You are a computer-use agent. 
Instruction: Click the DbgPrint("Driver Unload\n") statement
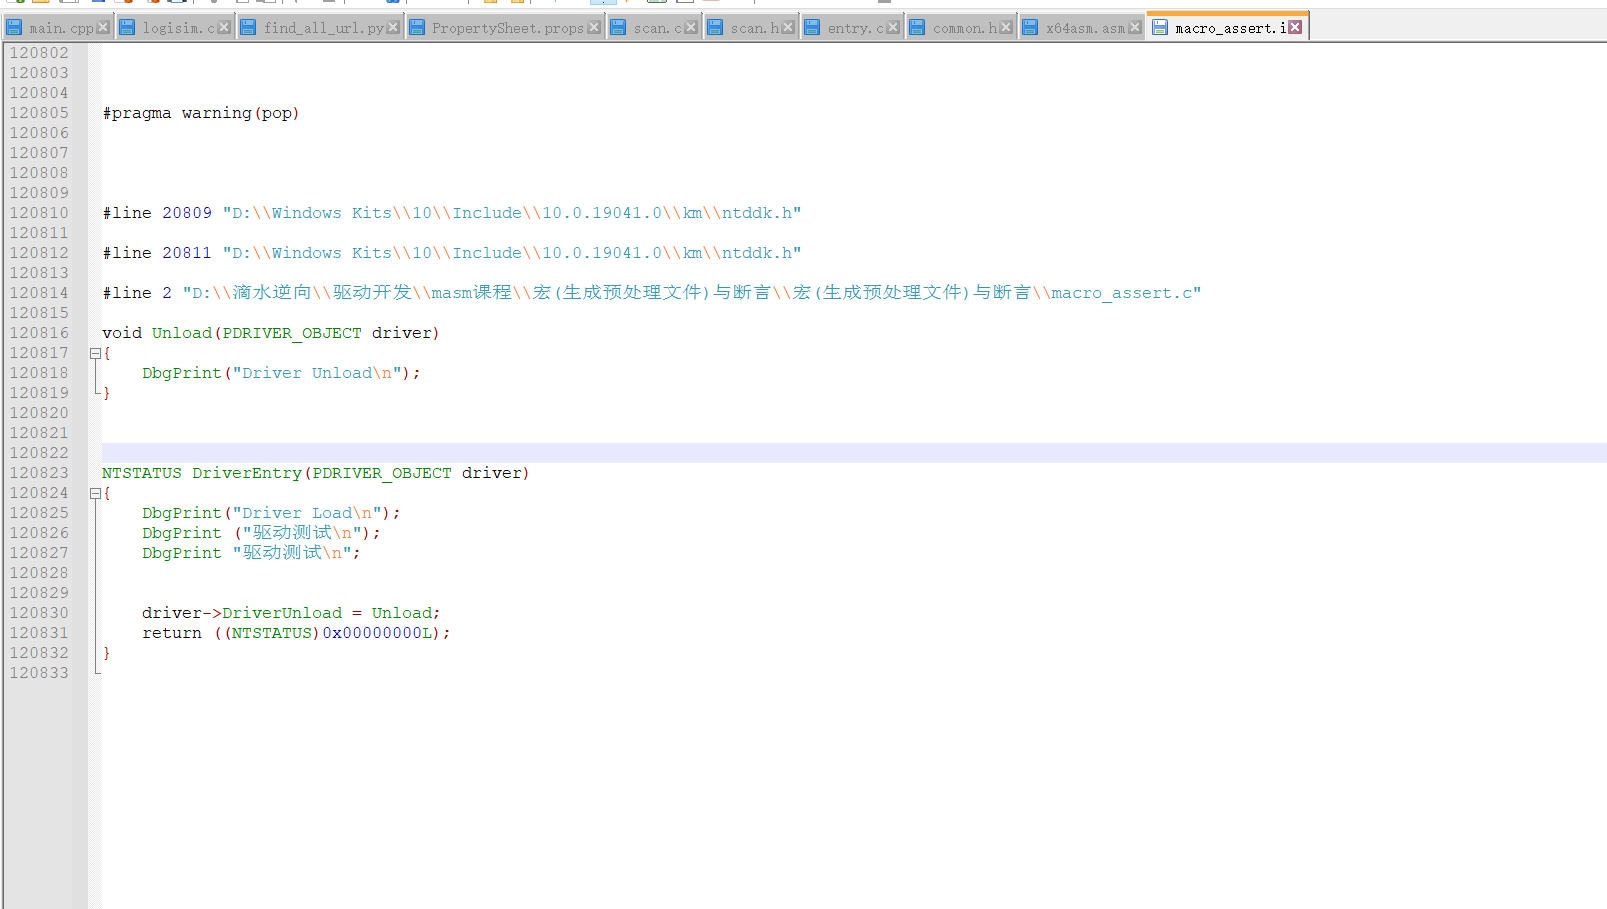point(281,373)
